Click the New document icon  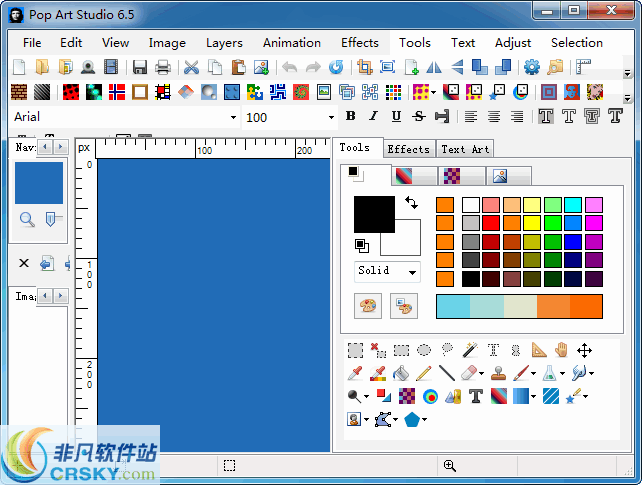(x=19, y=67)
